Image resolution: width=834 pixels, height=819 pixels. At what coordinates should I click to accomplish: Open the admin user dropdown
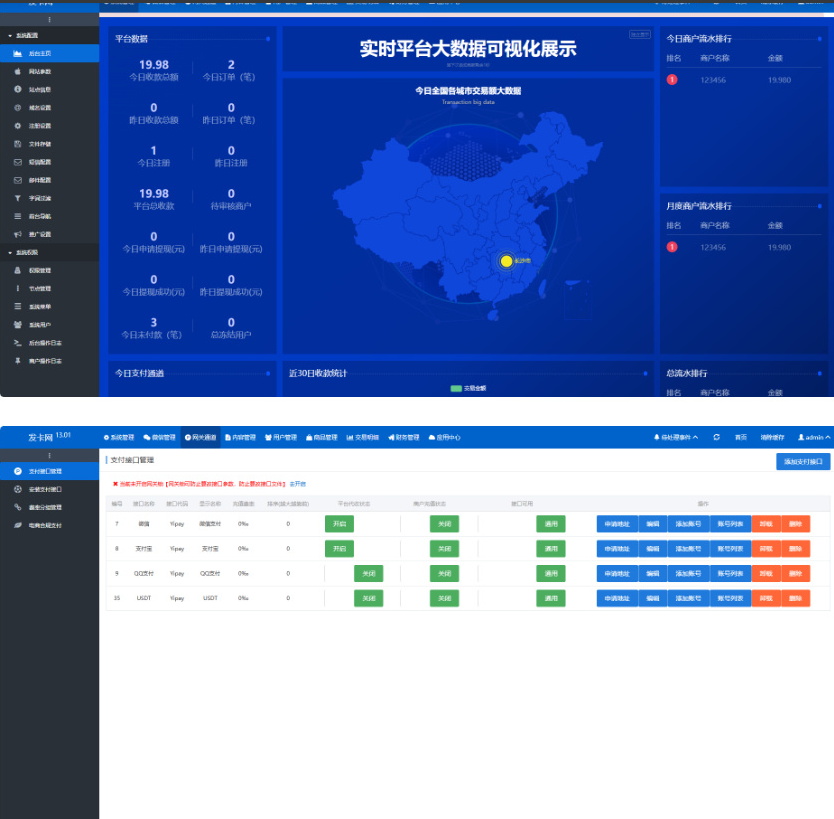814,437
